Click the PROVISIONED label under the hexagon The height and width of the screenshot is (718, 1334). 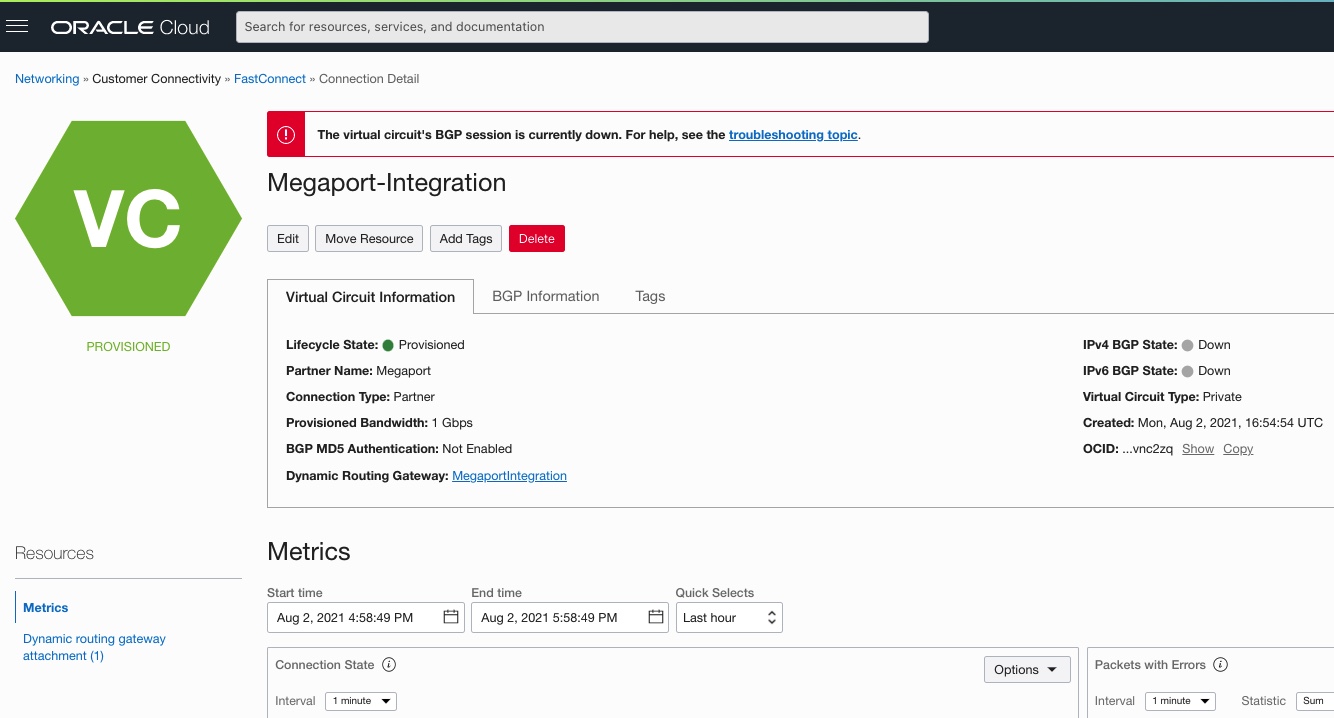click(128, 347)
